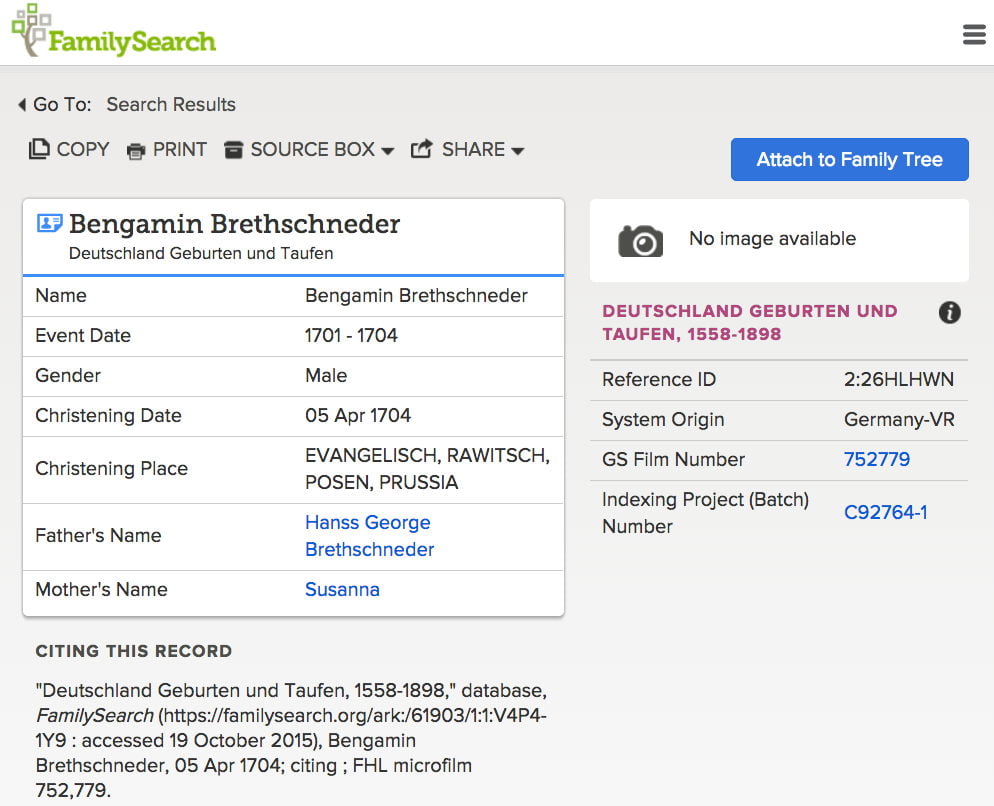Open the Print icon to print this record

(x=136, y=149)
